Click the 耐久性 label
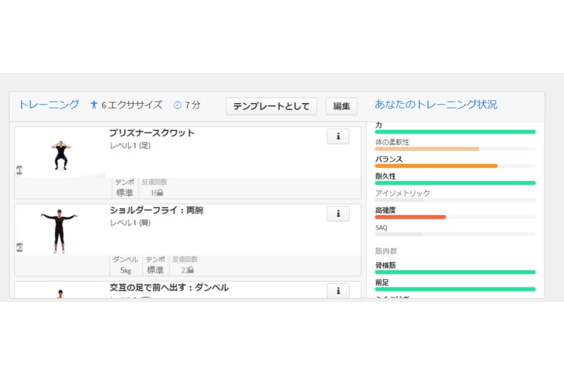This screenshot has height=376, width=564. click(385, 176)
